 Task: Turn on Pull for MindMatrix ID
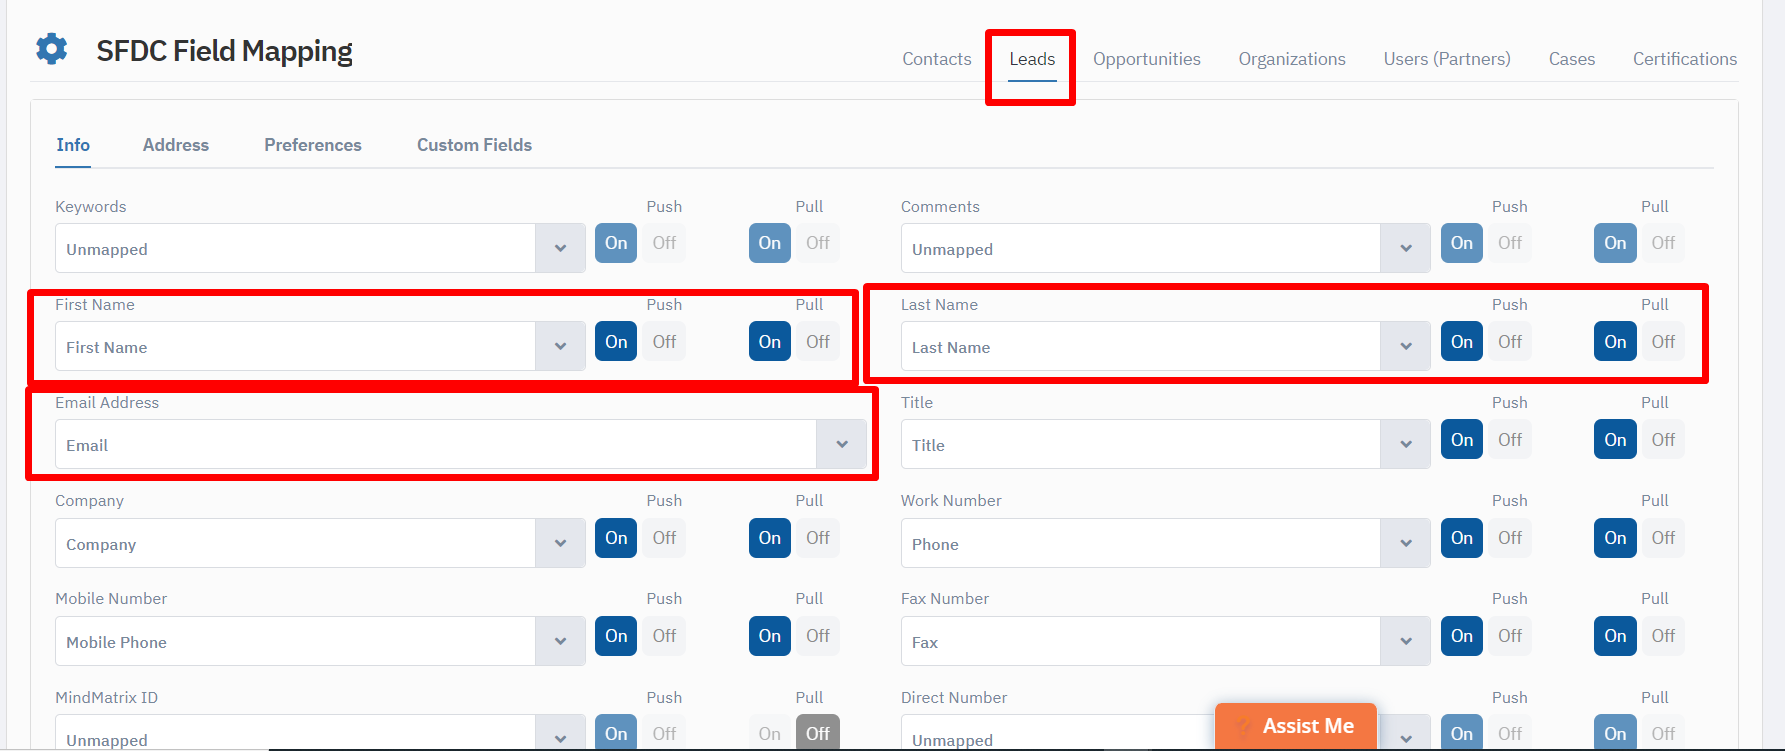tap(770, 733)
